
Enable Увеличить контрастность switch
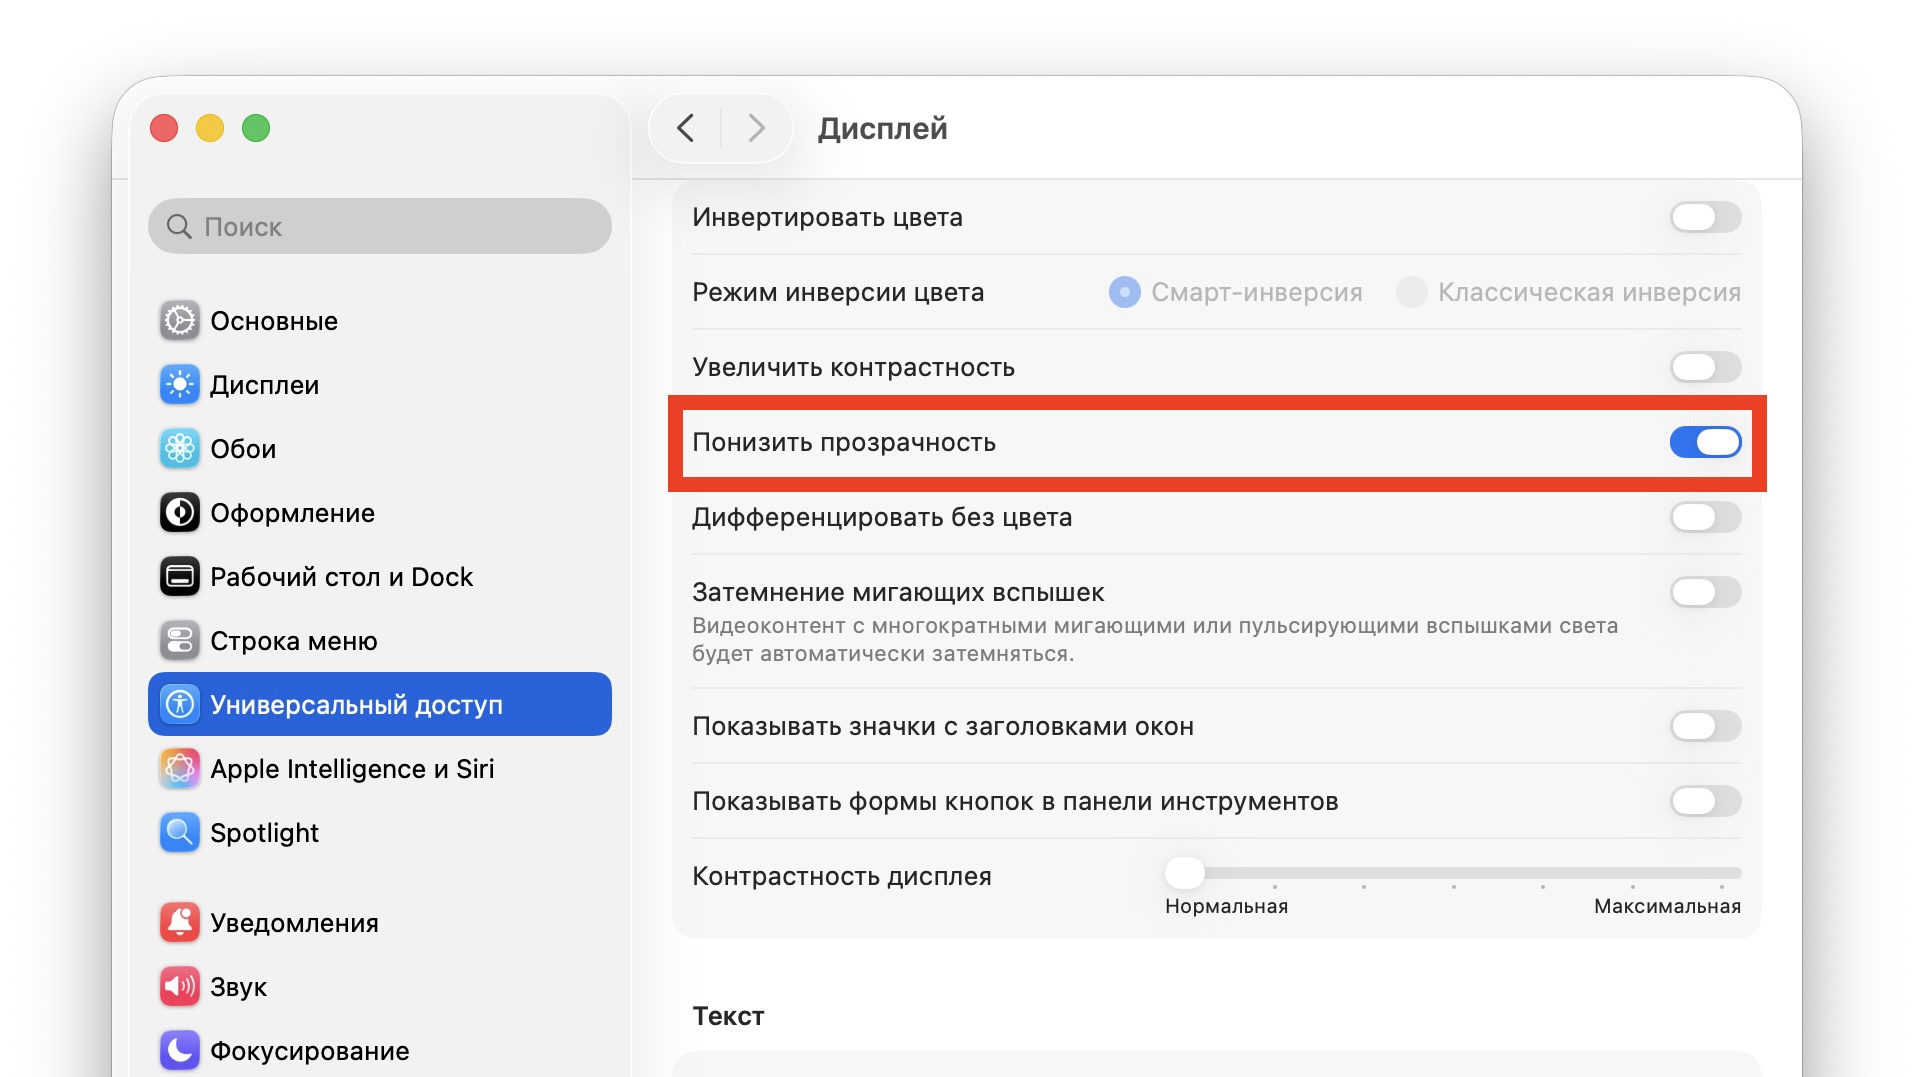[x=1706, y=367]
